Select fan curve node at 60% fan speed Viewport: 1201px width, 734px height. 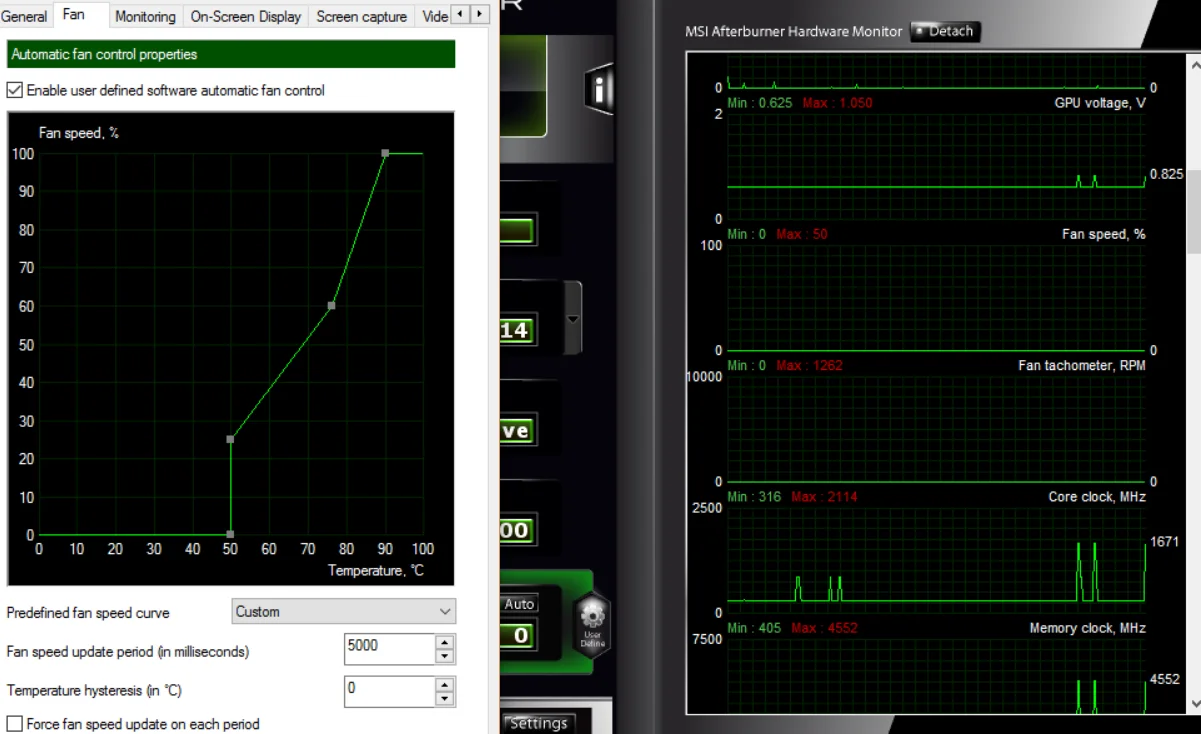point(332,305)
